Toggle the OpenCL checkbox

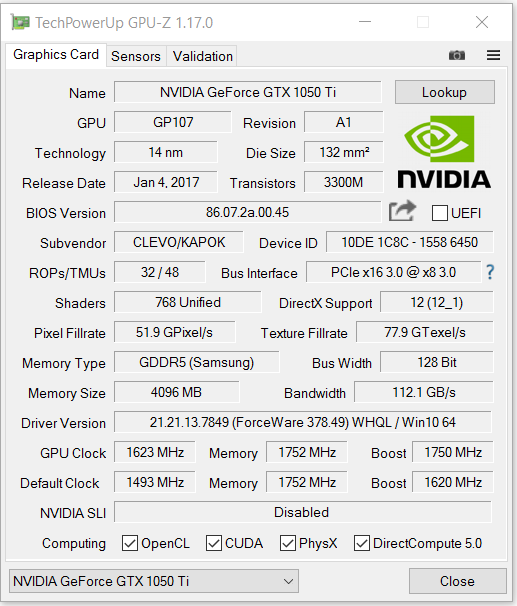(129, 543)
